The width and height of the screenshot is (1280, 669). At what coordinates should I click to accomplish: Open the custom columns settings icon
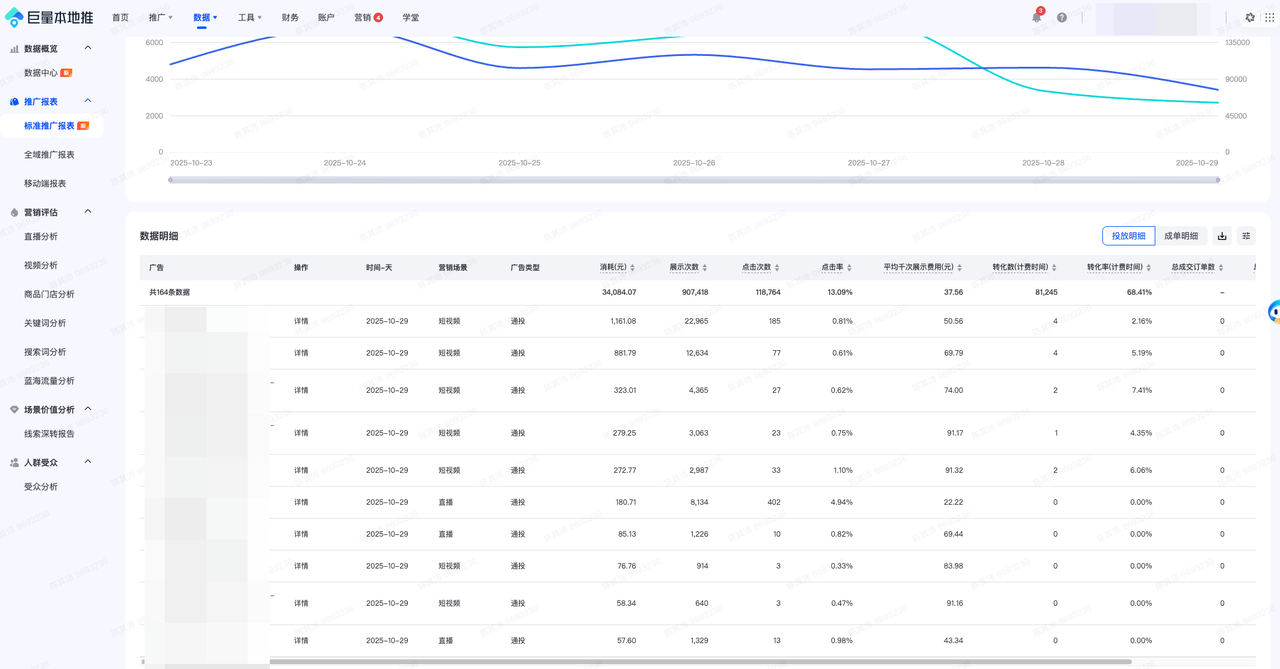(x=1246, y=236)
